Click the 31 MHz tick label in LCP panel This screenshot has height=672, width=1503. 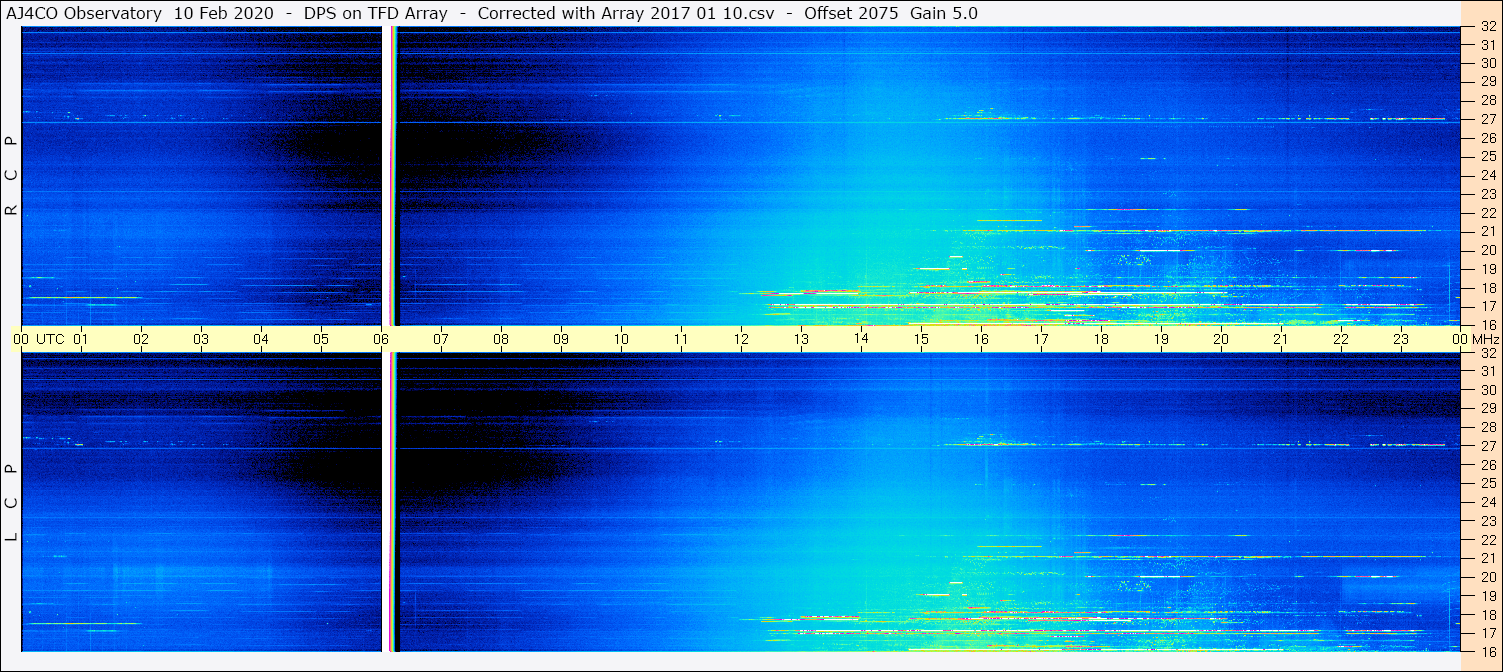(1488, 371)
